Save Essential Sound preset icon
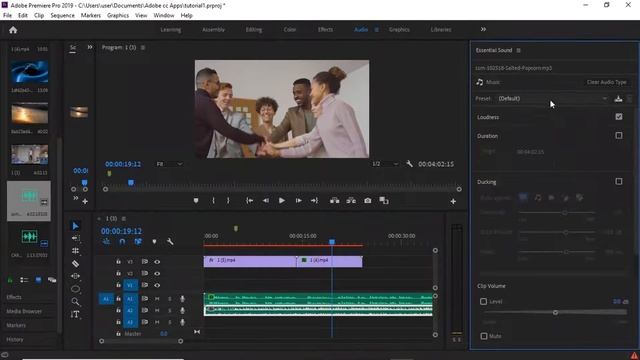This screenshot has width=640, height=360. [x=618, y=98]
